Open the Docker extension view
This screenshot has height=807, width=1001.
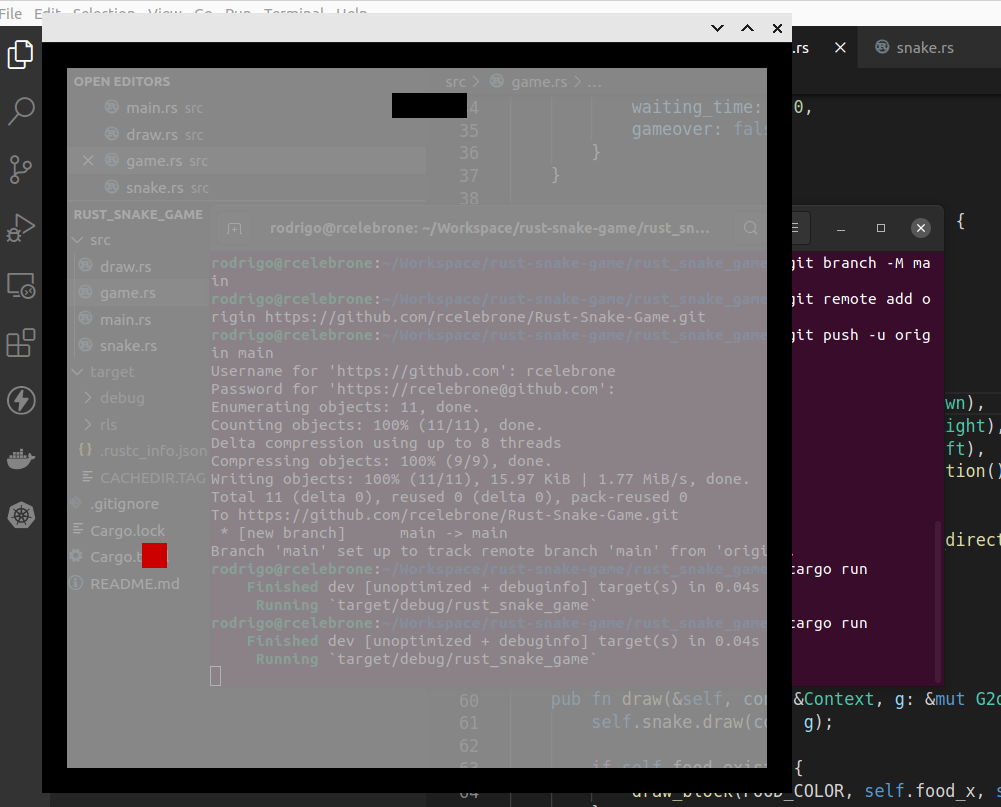coord(21,458)
